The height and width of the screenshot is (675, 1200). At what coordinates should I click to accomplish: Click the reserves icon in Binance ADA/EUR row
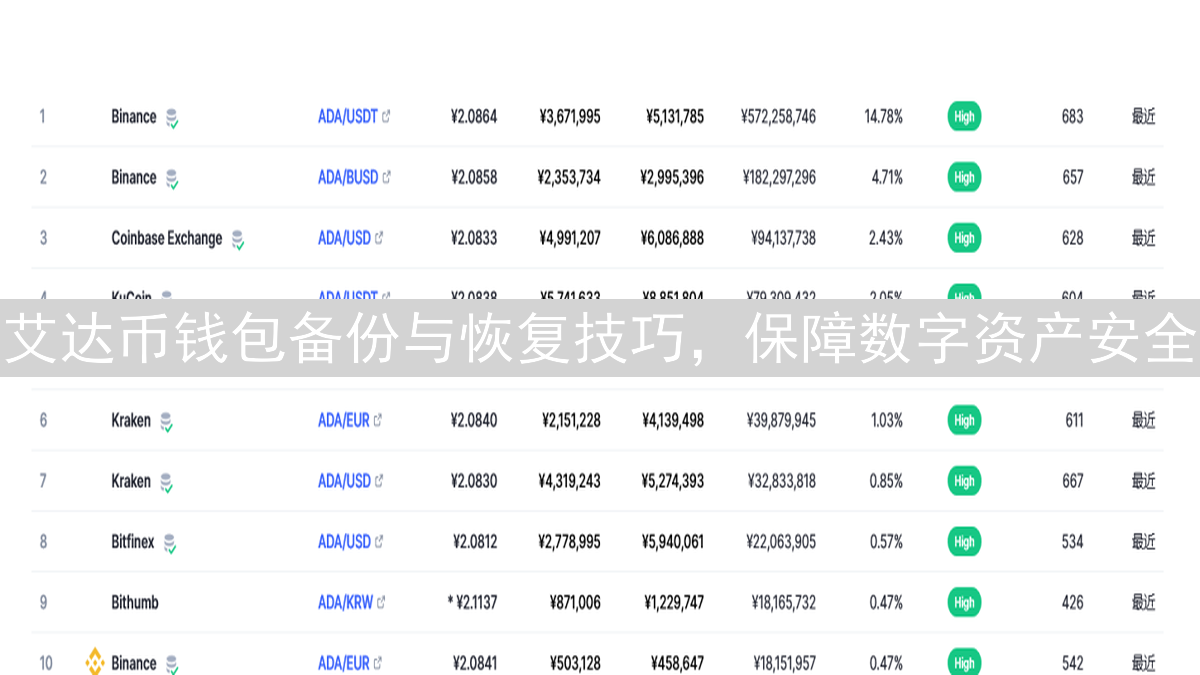(x=172, y=665)
